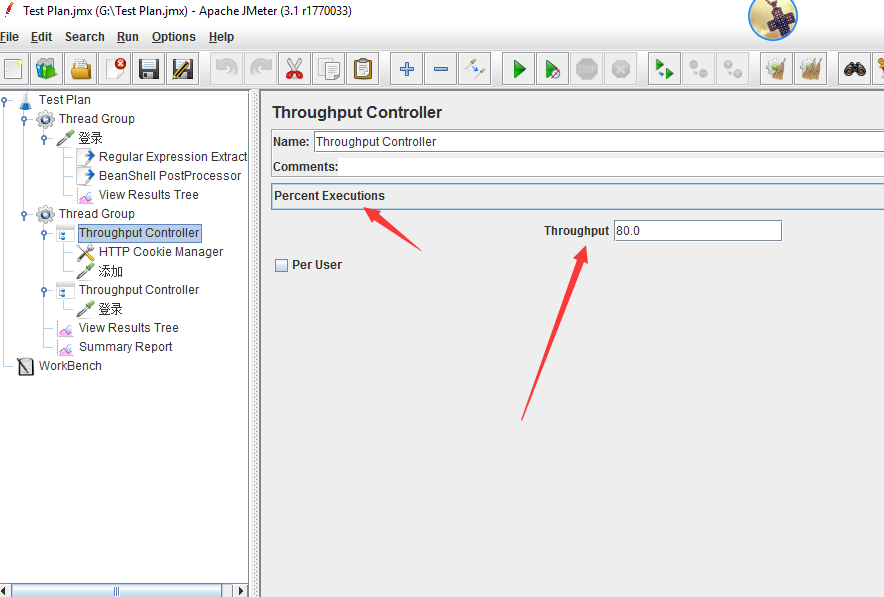Collapse the second Thread Group expander
The image size is (884, 597).
coord(24,215)
